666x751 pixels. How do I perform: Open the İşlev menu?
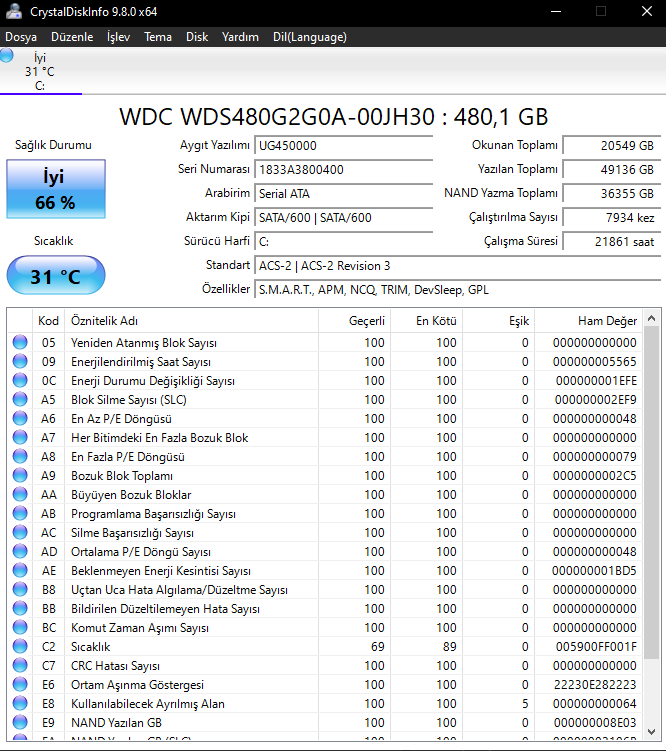118,37
